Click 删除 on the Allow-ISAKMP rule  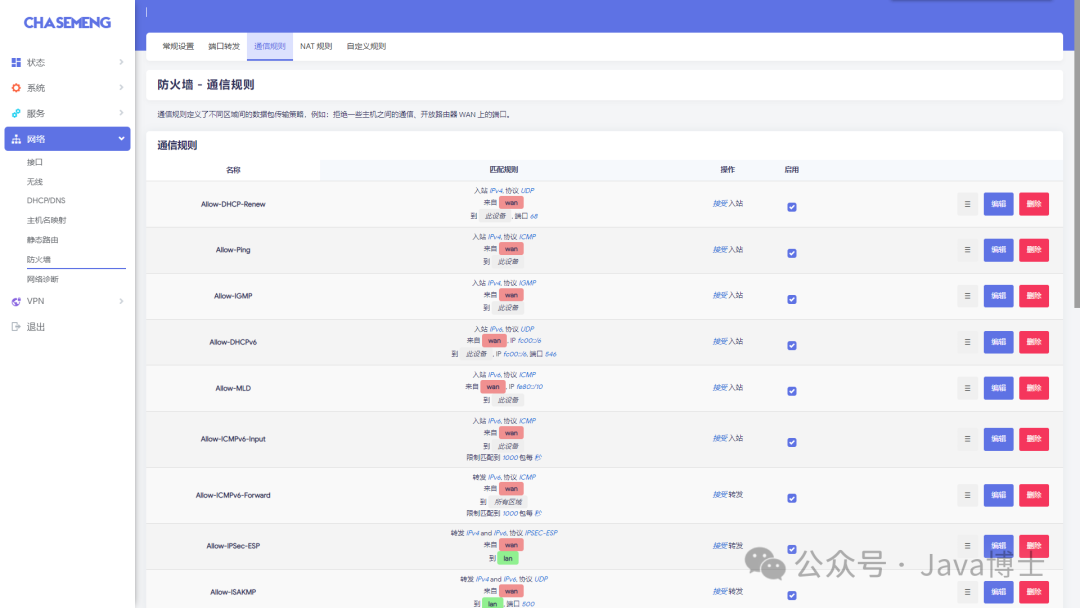click(1033, 591)
